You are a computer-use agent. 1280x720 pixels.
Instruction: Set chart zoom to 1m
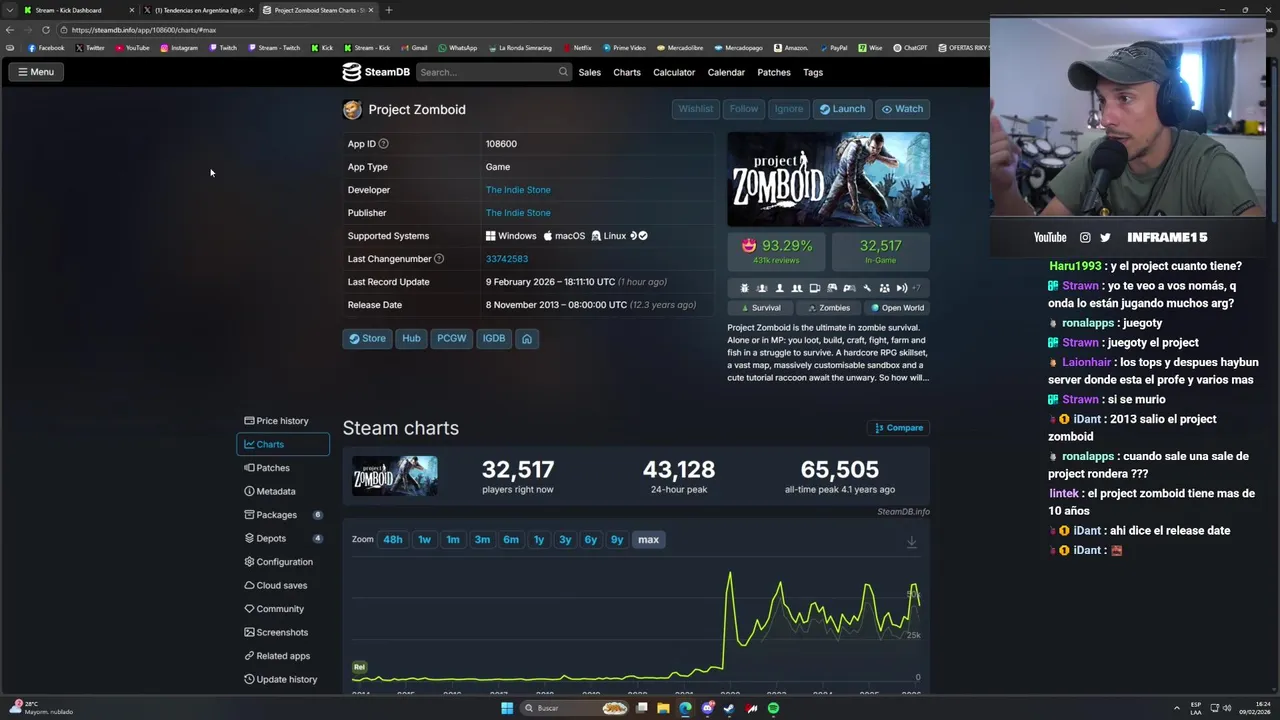453,540
